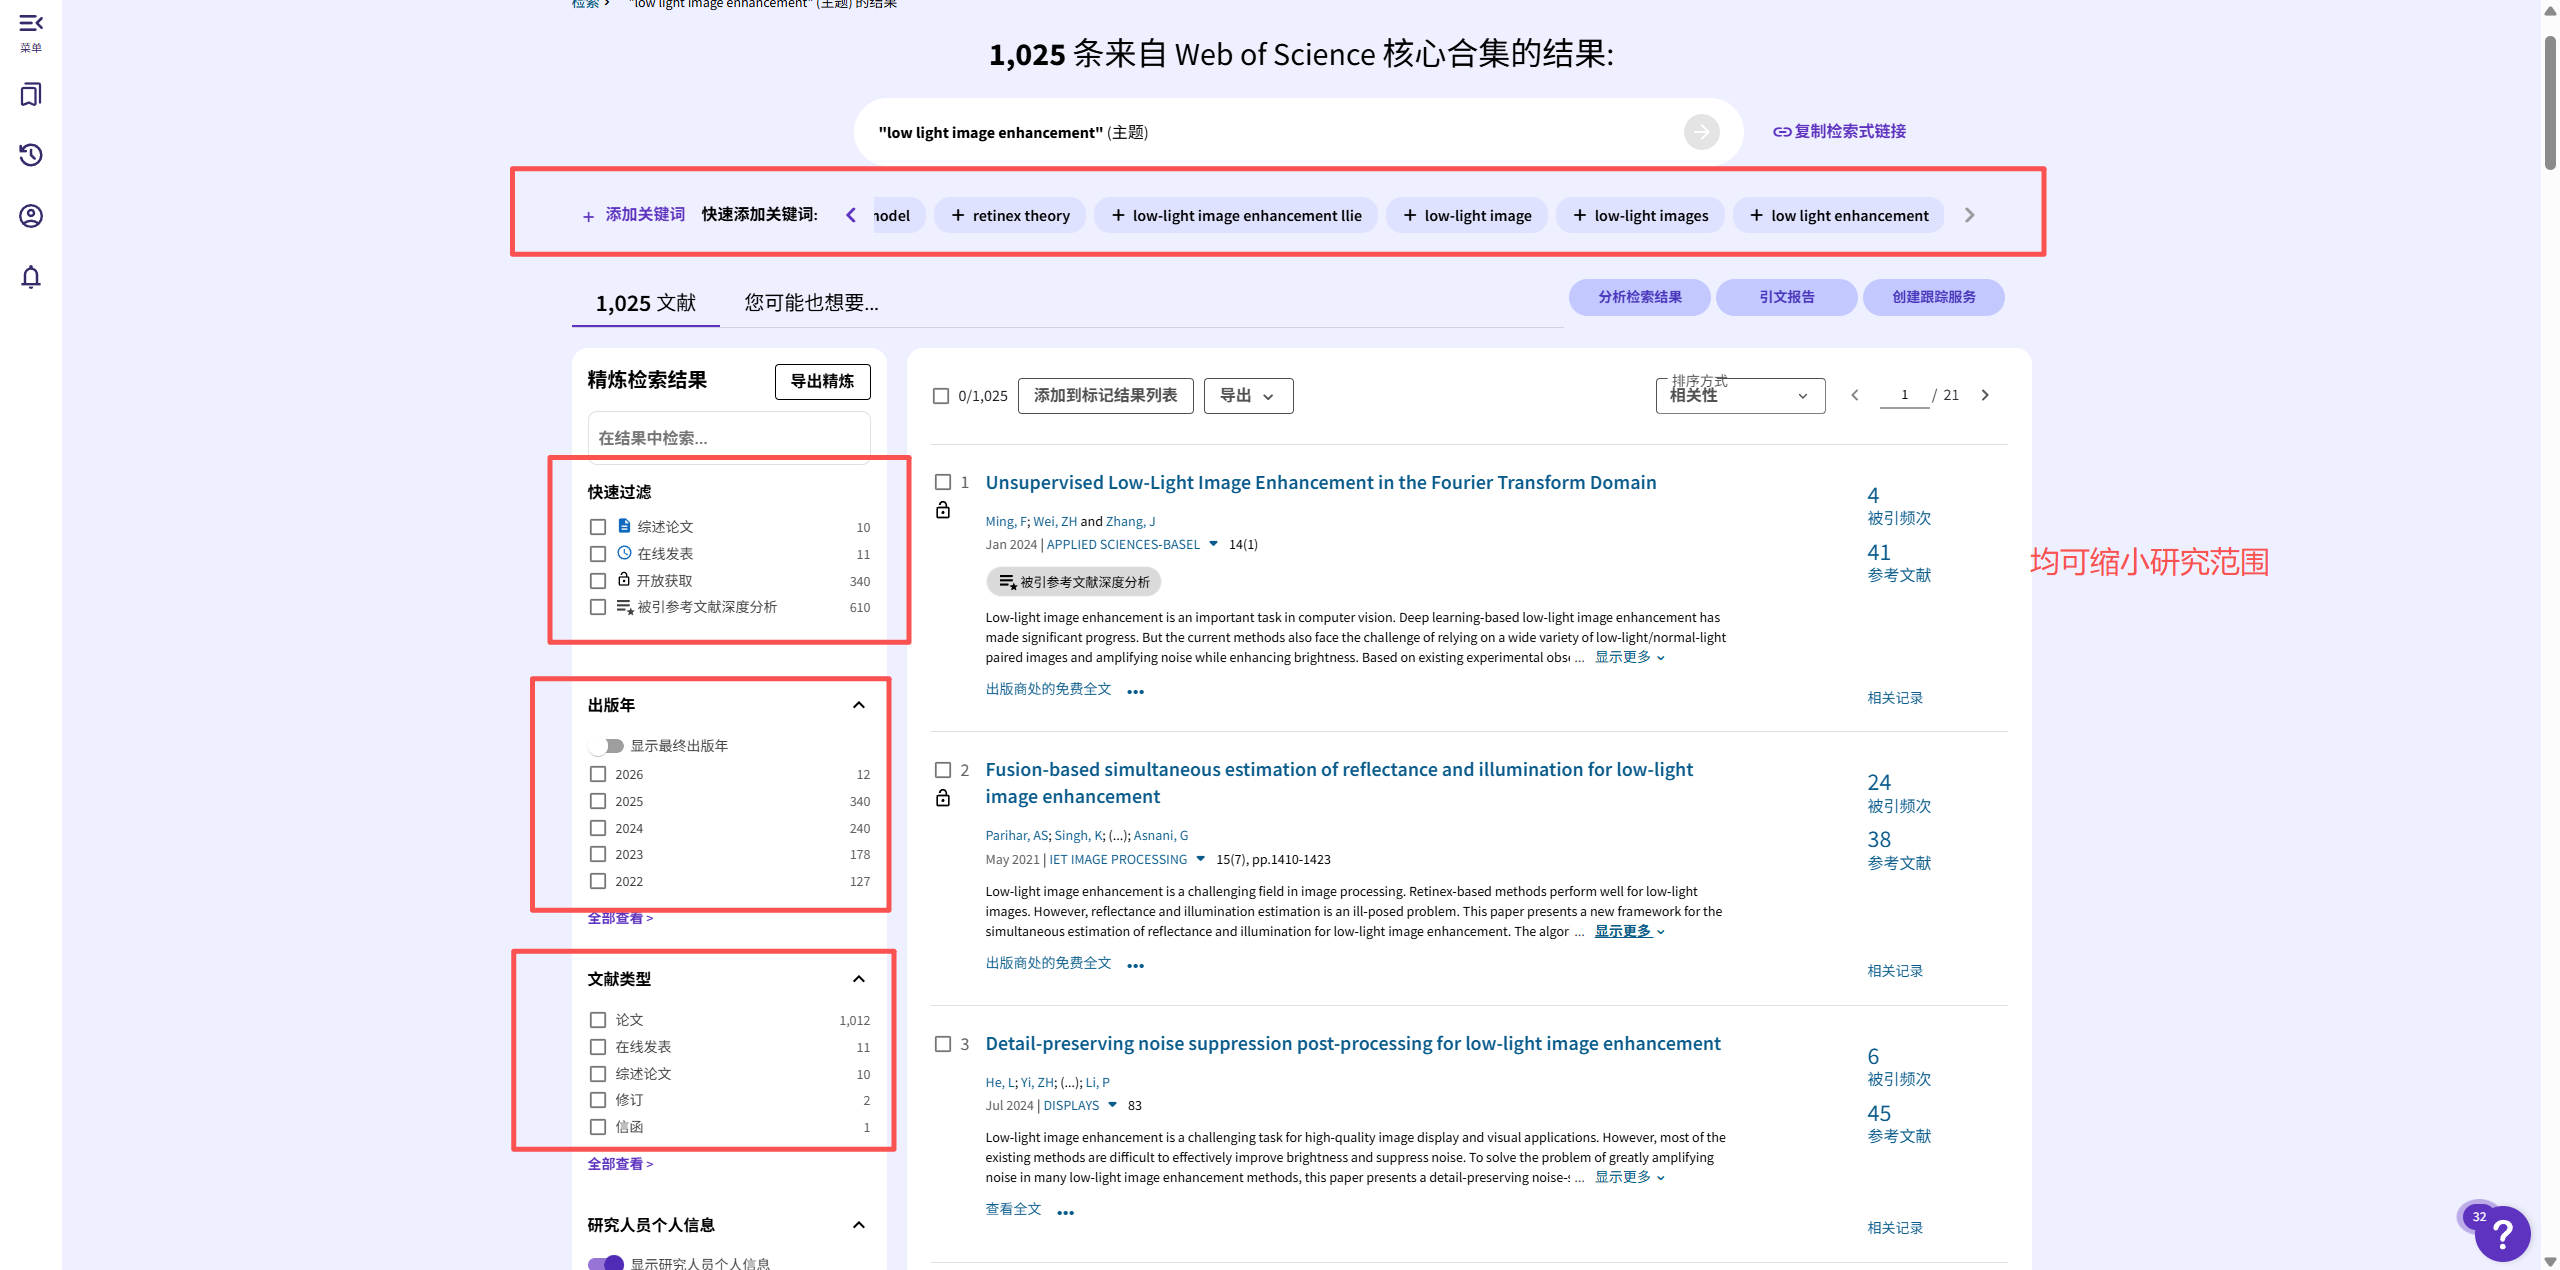2560x1270 pixels.
Task: Collapse the 文献类型 section
Action: click(x=858, y=979)
